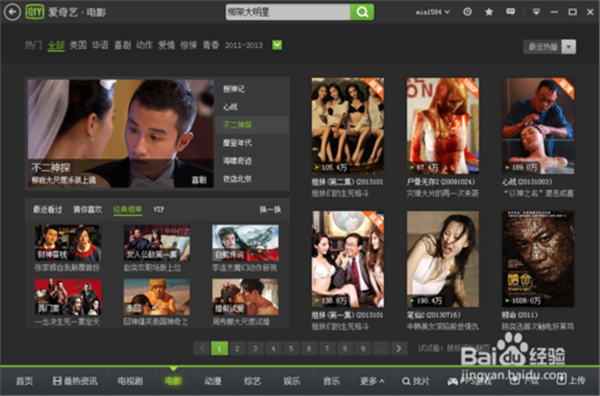This screenshot has width=600, height=396.
Task: Click the green magnifier search button
Action: 362,12
